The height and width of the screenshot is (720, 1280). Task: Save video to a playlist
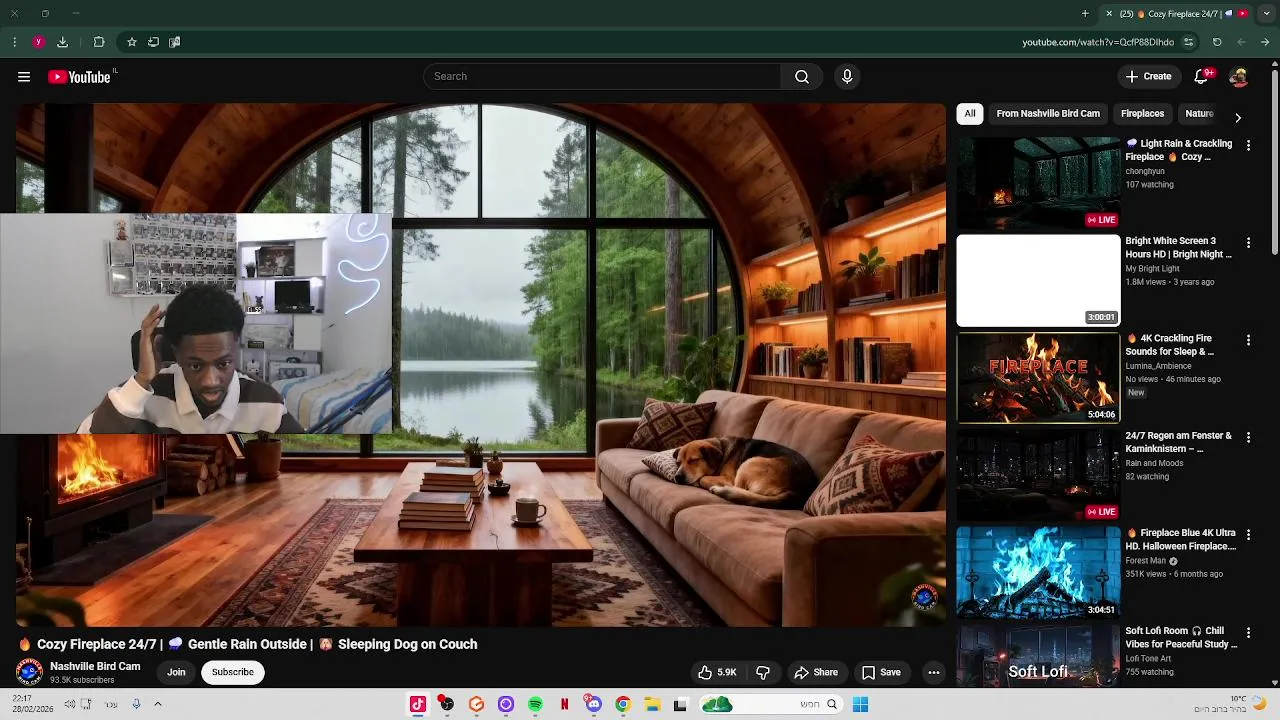click(x=881, y=673)
